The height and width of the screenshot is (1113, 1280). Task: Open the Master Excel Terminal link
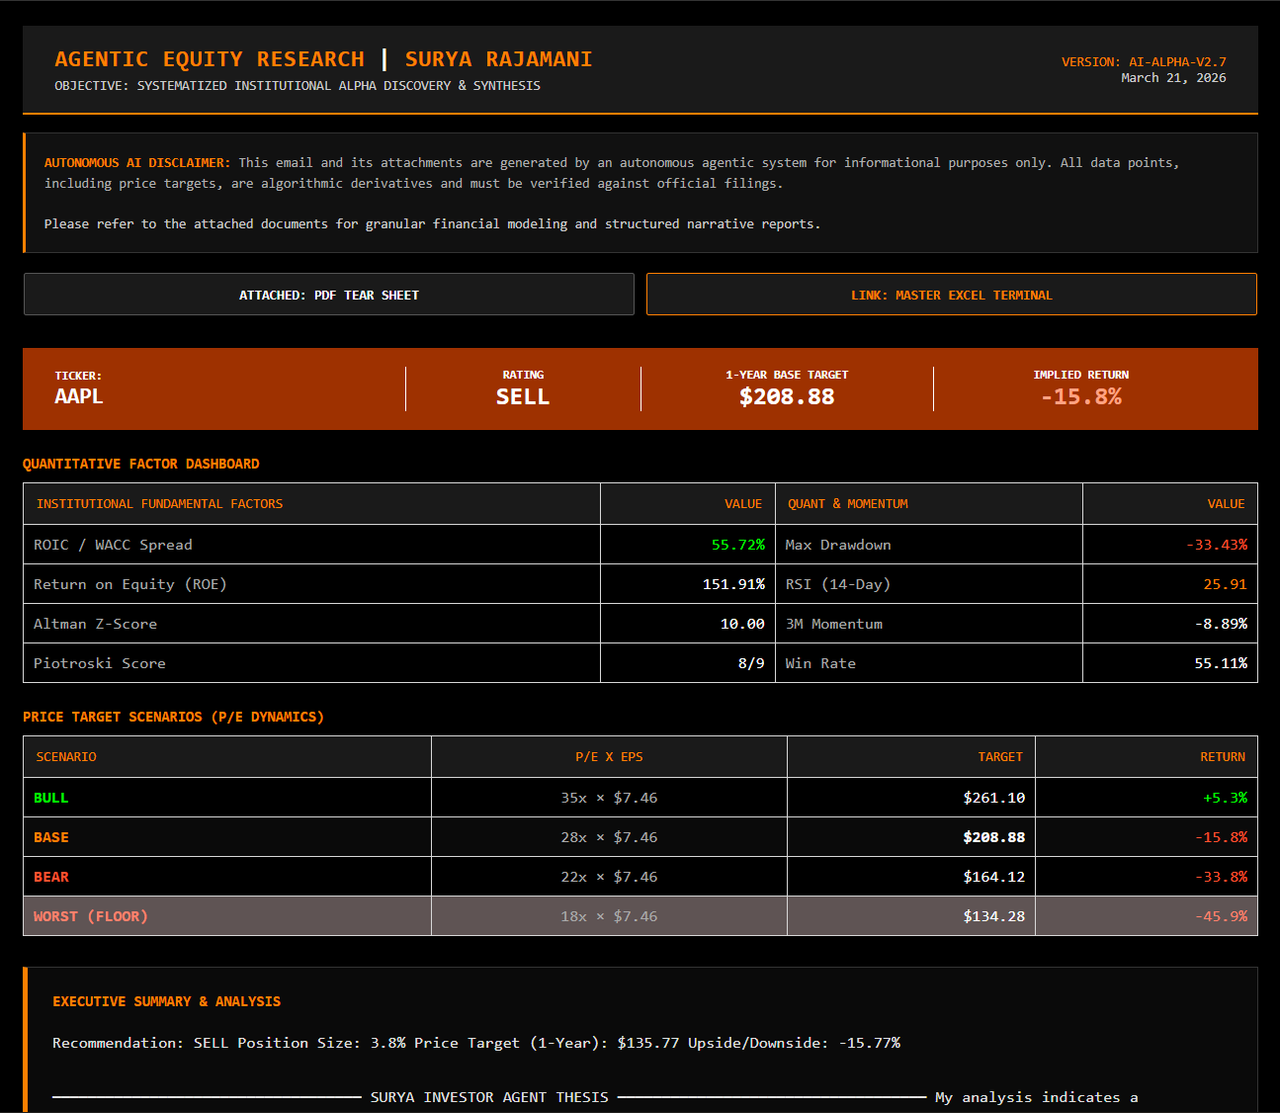point(951,295)
